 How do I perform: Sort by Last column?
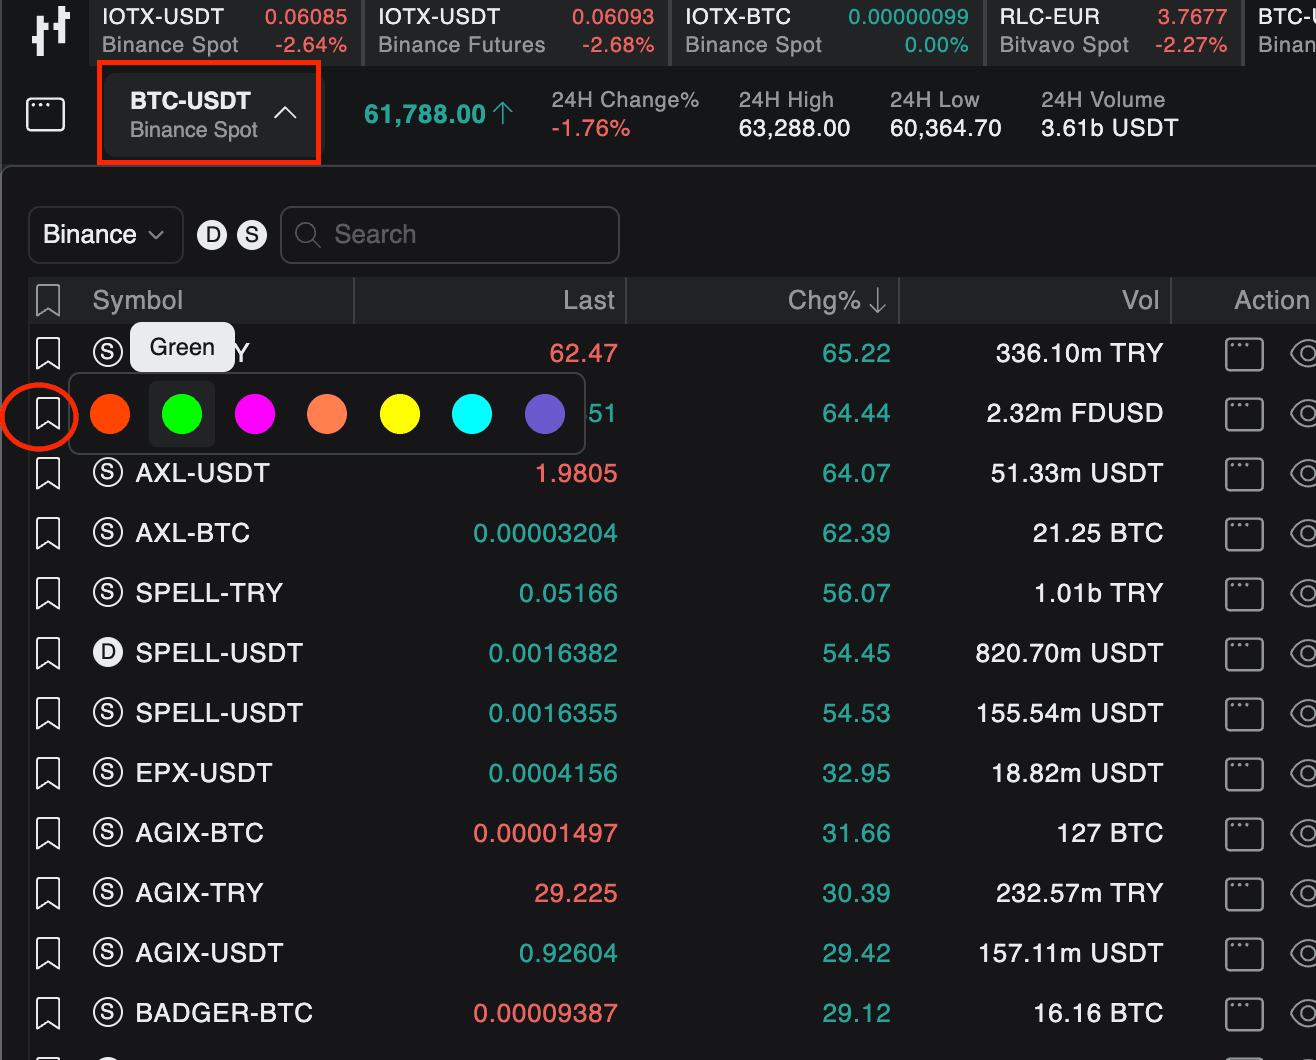[589, 300]
